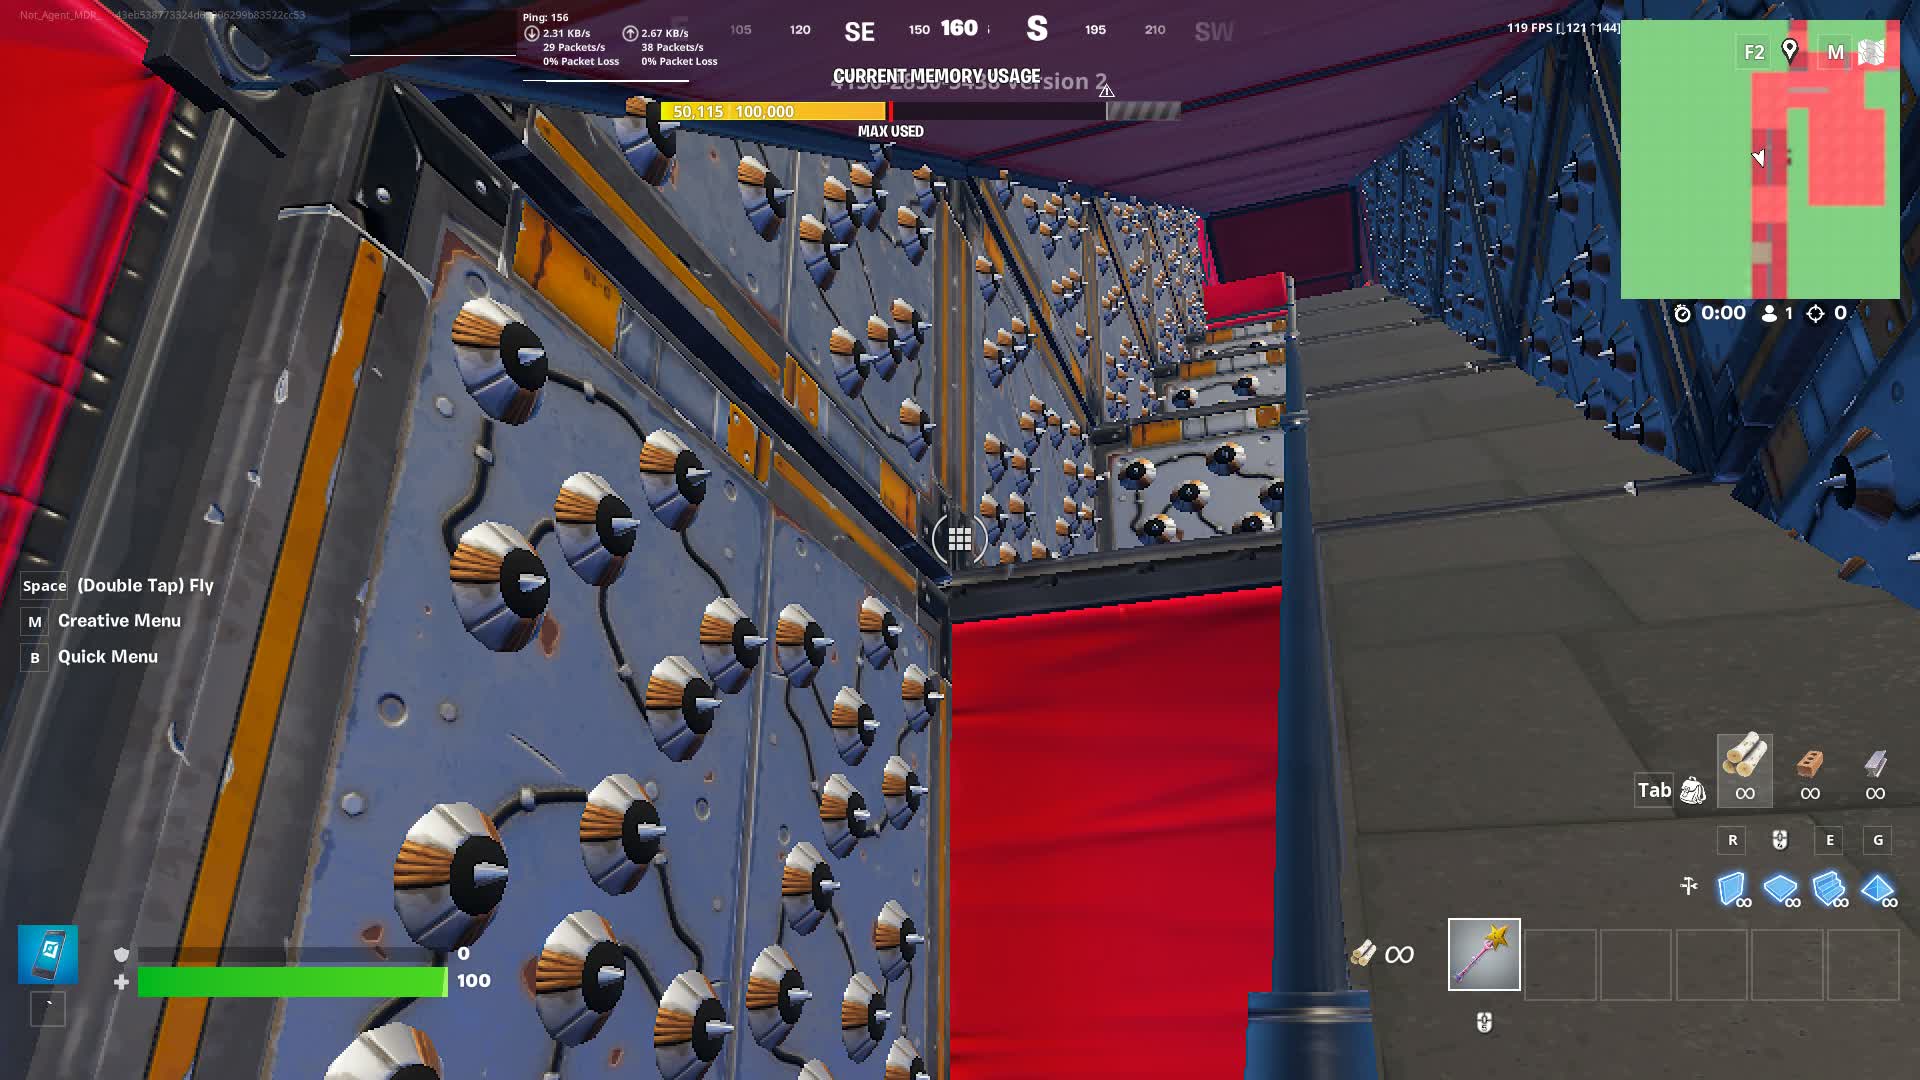Viewport: 1920px width, 1080px height.
Task: Select the star wand pickaxe slot
Action: [x=1484, y=954]
